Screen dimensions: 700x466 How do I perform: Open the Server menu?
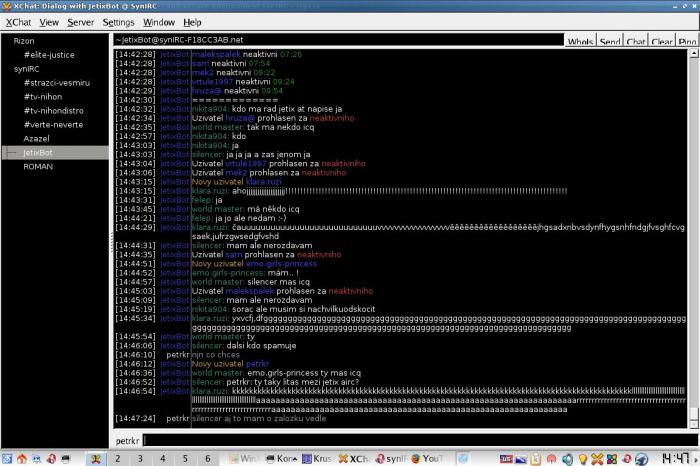[80, 22]
